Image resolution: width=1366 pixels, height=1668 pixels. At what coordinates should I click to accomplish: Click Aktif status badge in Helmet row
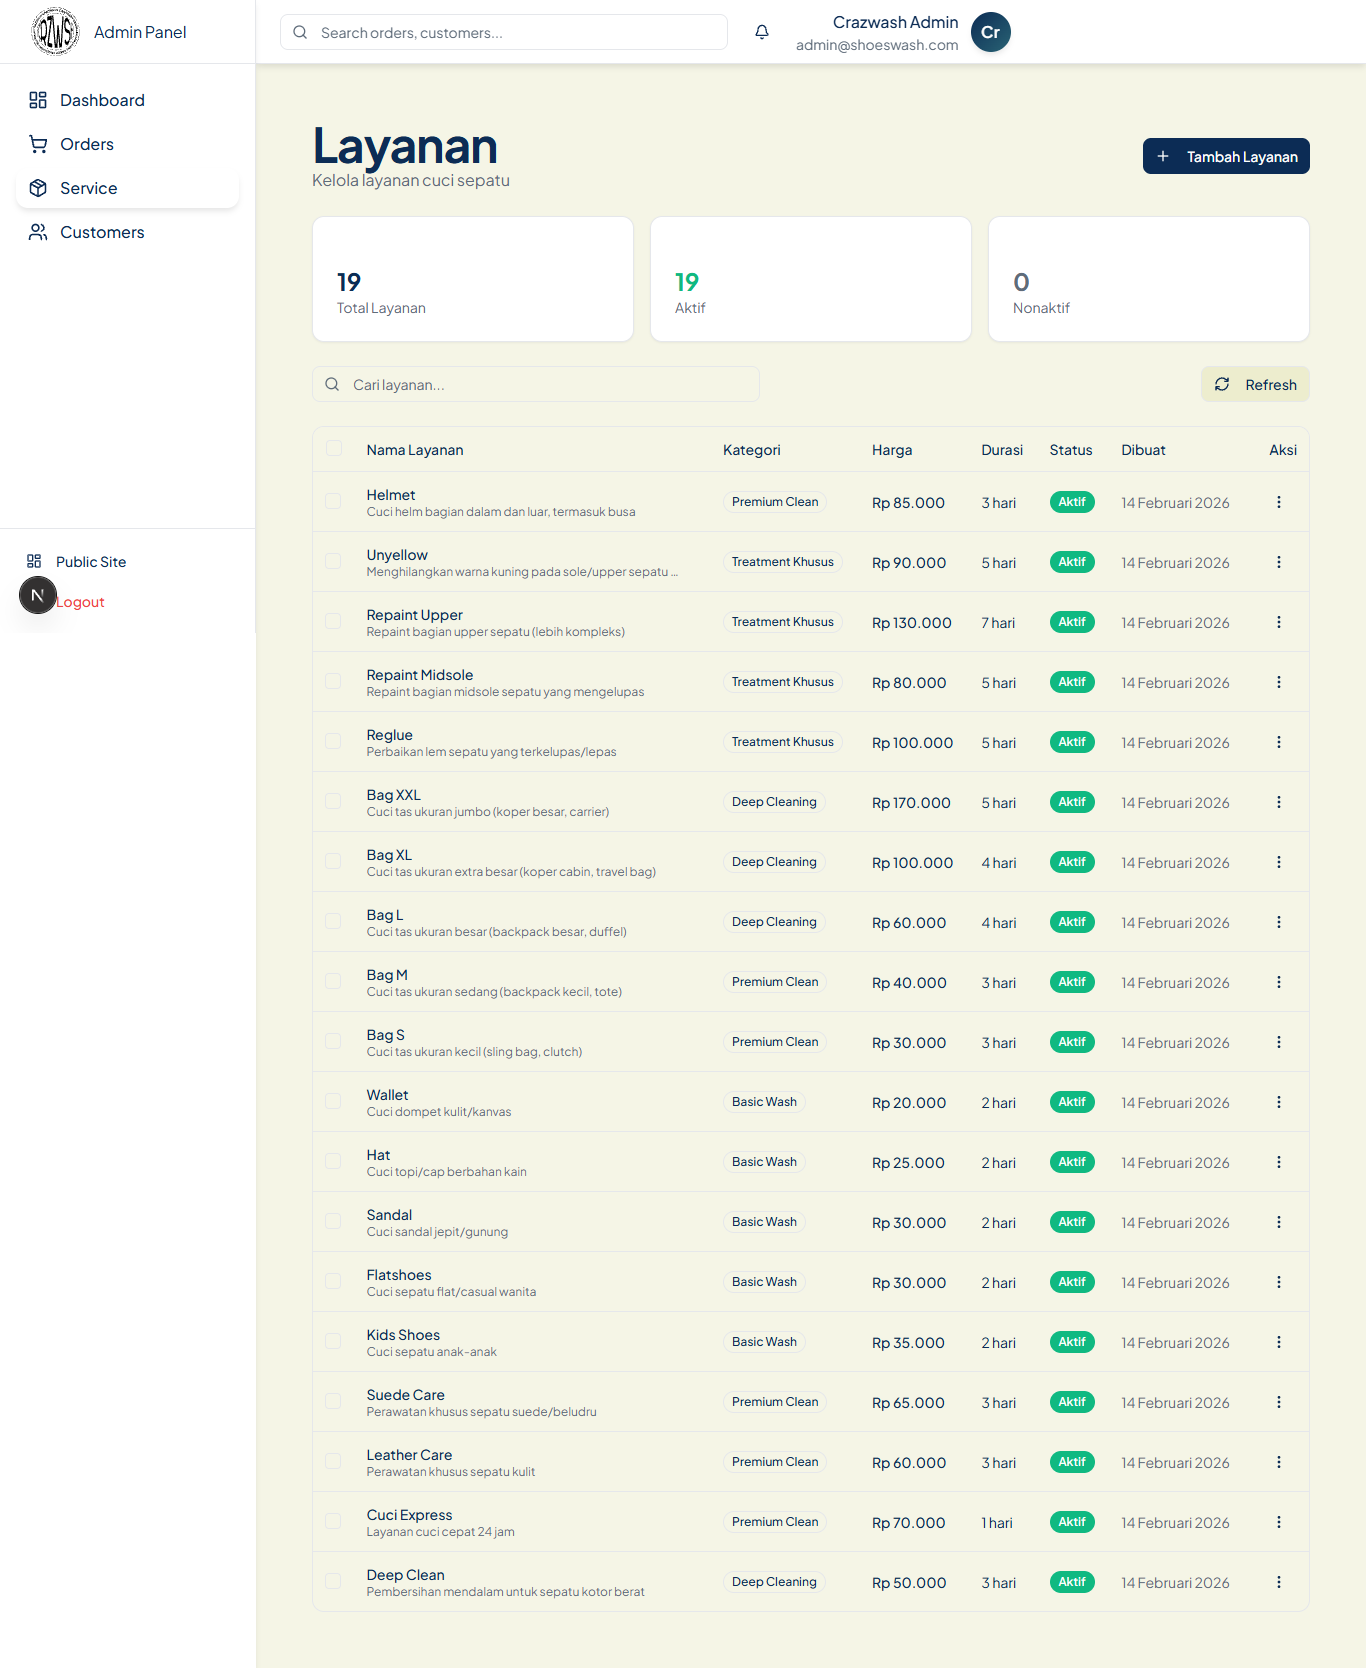[x=1072, y=502]
